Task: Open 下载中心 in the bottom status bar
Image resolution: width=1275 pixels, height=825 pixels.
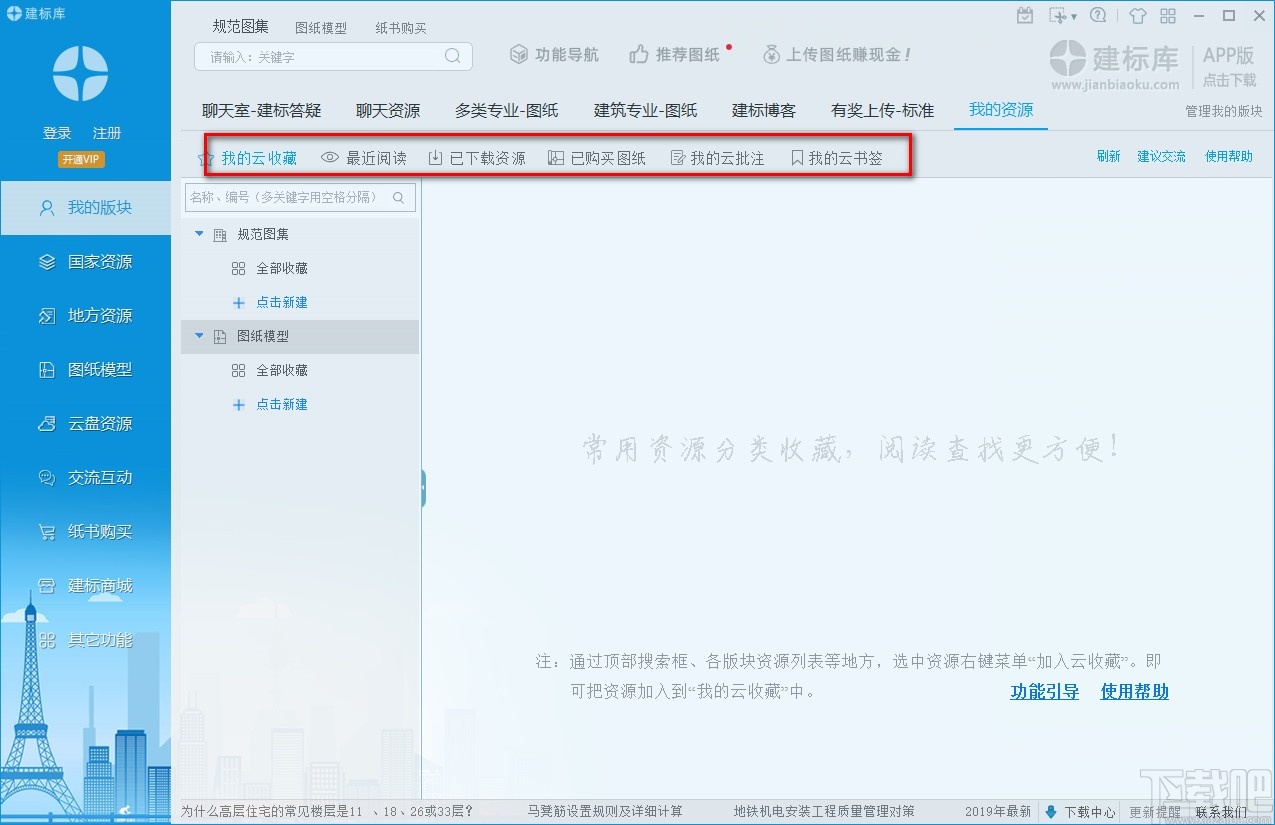Action: point(1088,812)
